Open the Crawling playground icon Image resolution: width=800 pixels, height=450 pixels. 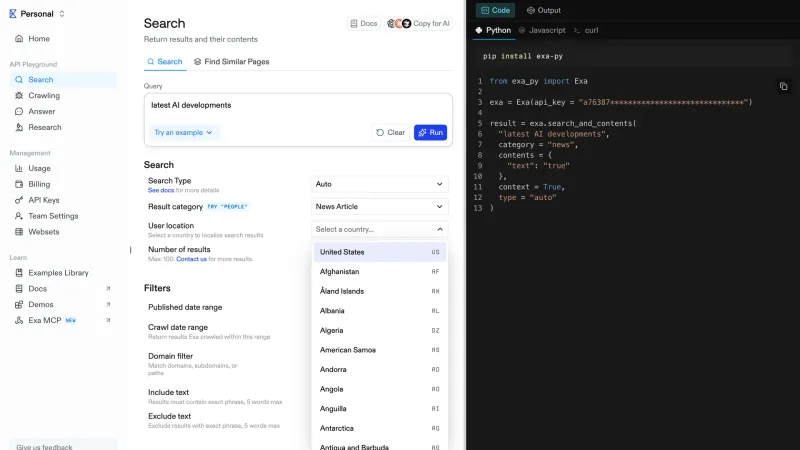(19, 95)
